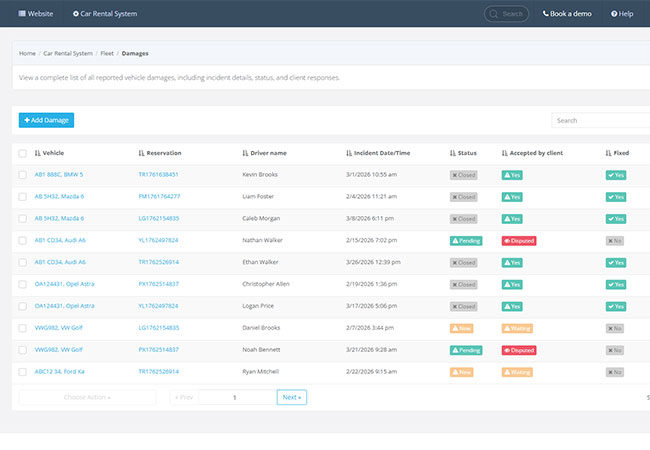Open vehicle AB1 CD34, Audi A6 for Nathan Walker
This screenshot has width=650, height=450.
point(60,240)
